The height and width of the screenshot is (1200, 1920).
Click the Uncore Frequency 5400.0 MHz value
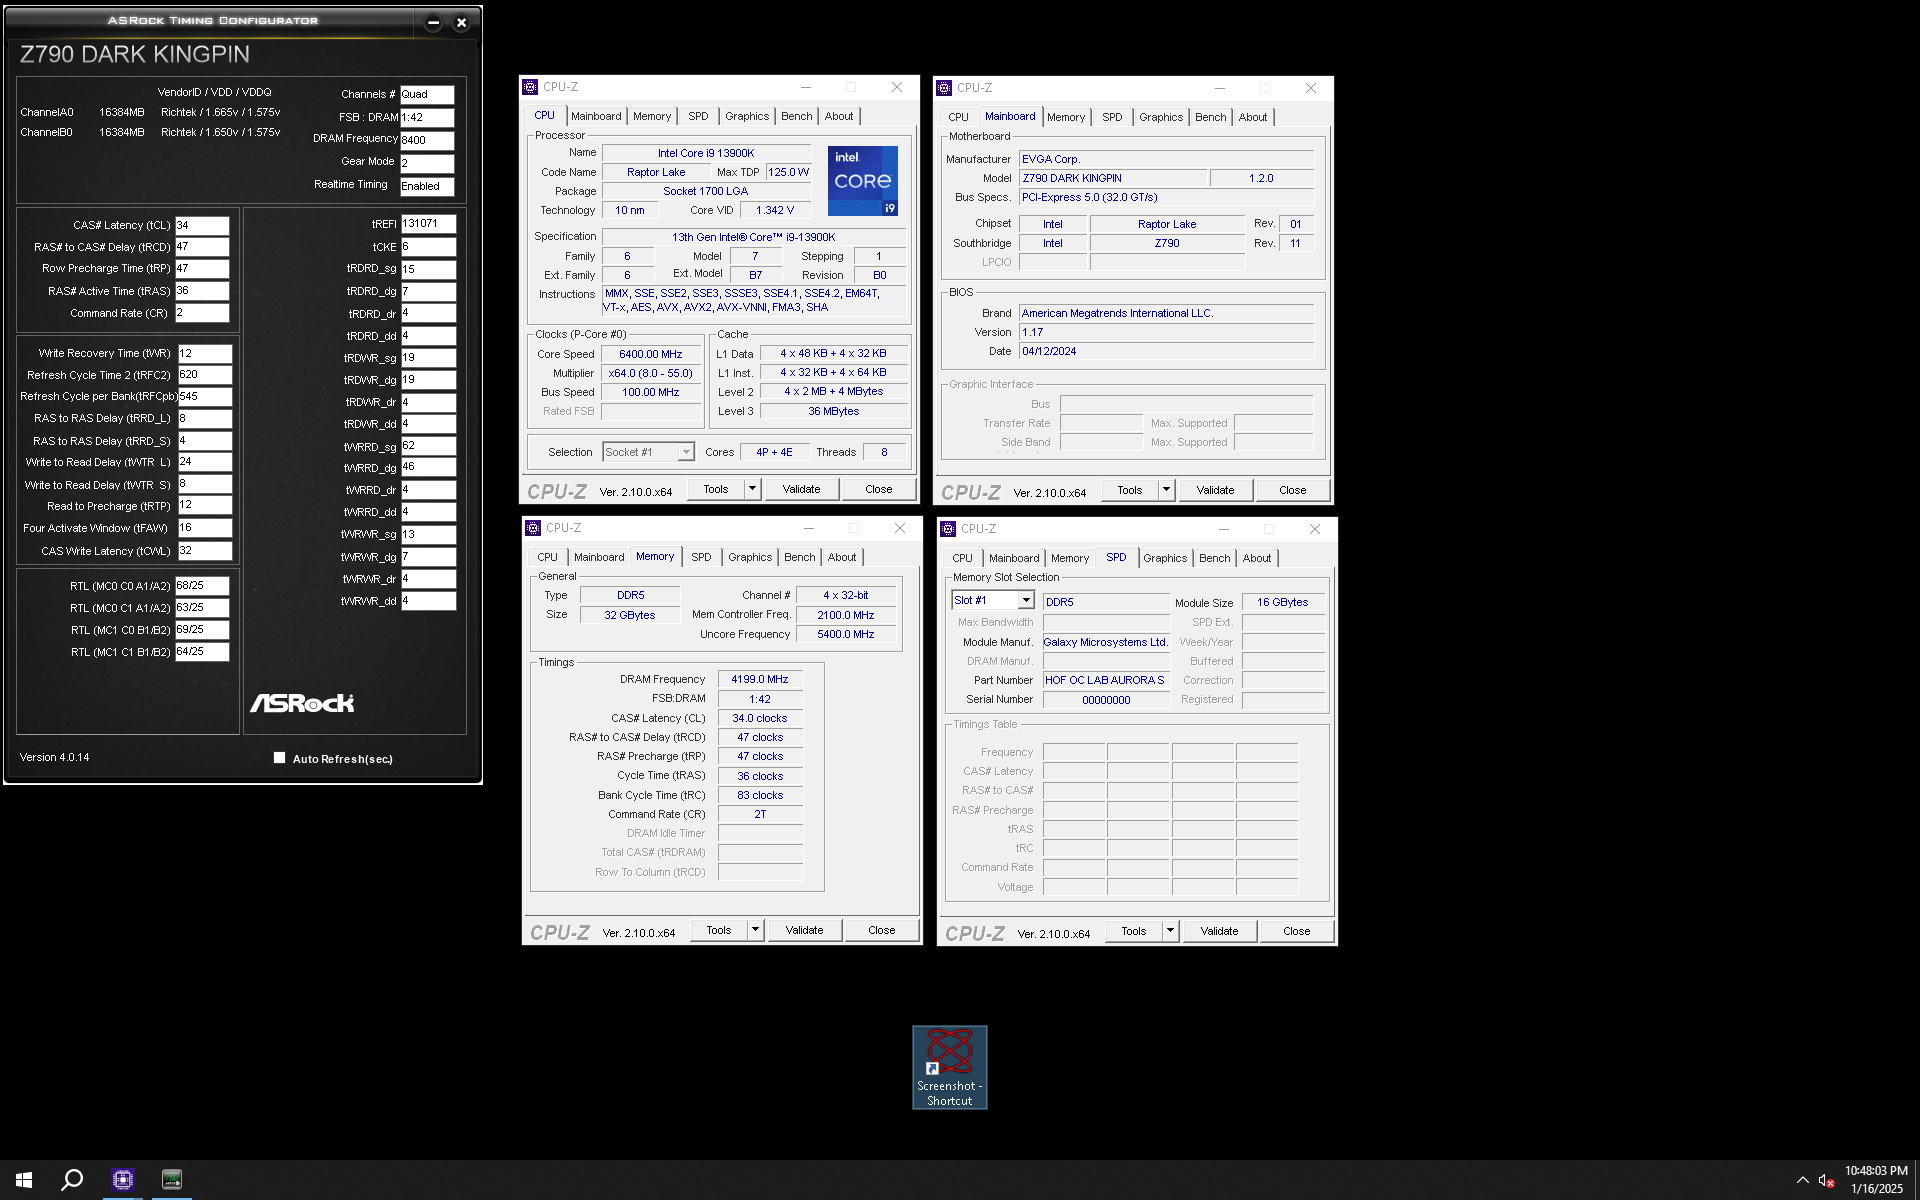846,634
